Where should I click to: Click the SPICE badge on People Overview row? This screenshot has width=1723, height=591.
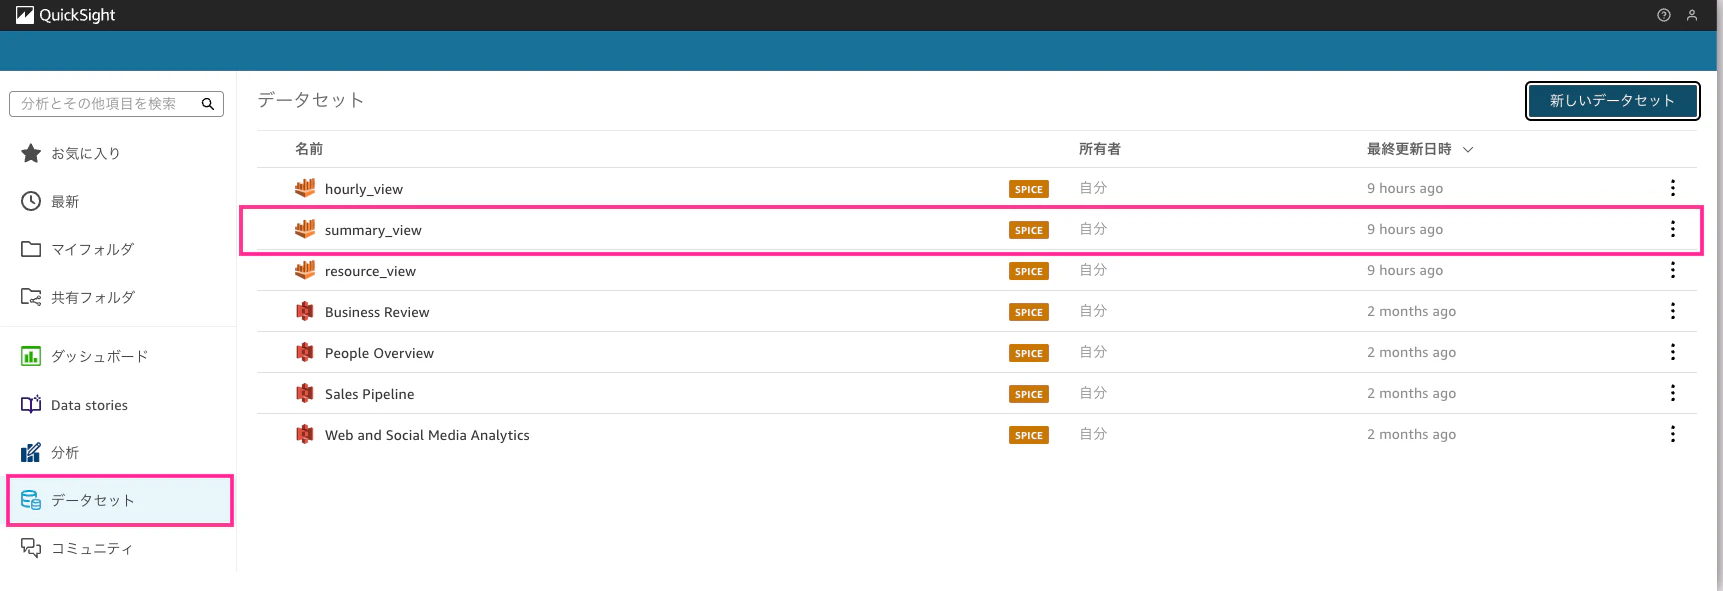click(1028, 353)
